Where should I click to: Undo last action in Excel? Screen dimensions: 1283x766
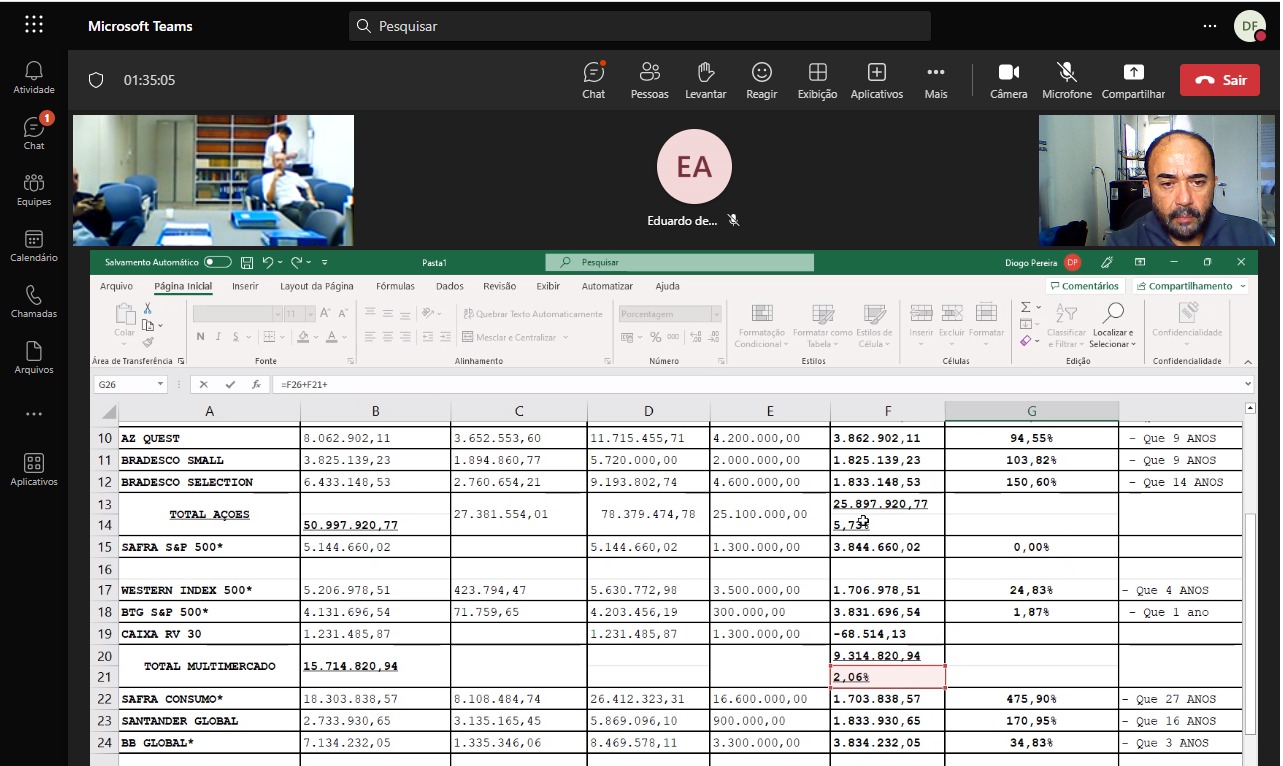[x=267, y=262]
